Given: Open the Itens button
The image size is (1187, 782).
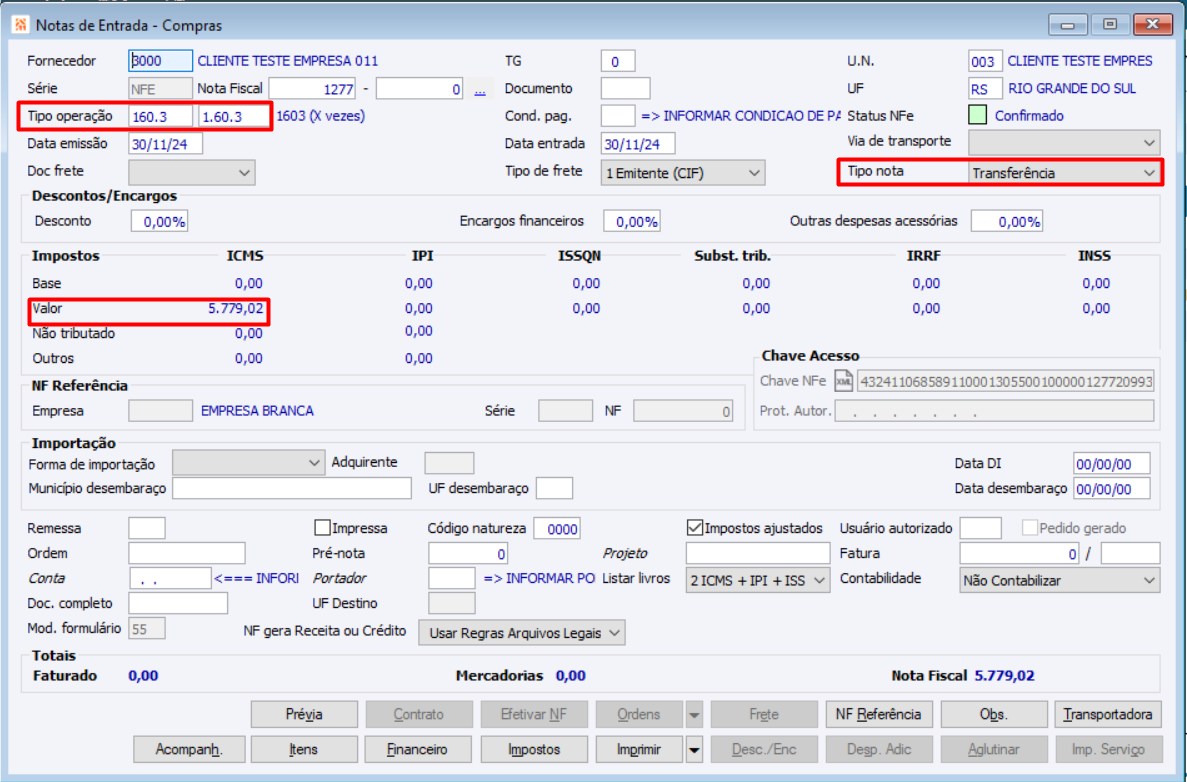Looking at the screenshot, I should click(x=304, y=749).
